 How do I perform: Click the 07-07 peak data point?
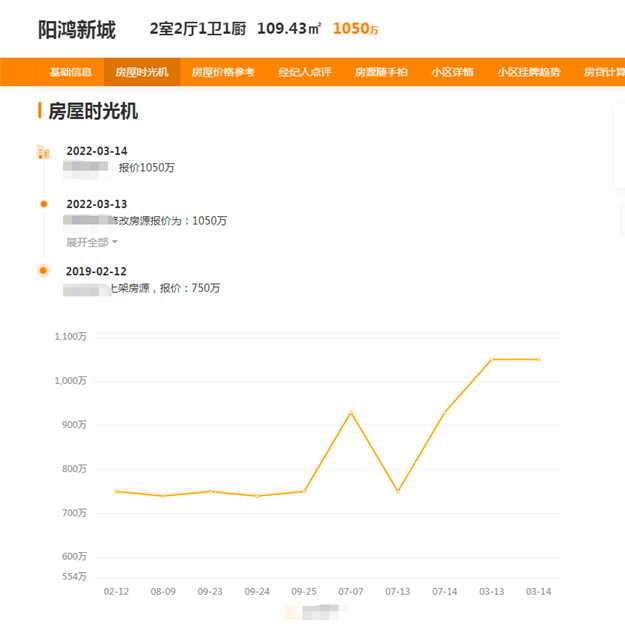point(351,412)
